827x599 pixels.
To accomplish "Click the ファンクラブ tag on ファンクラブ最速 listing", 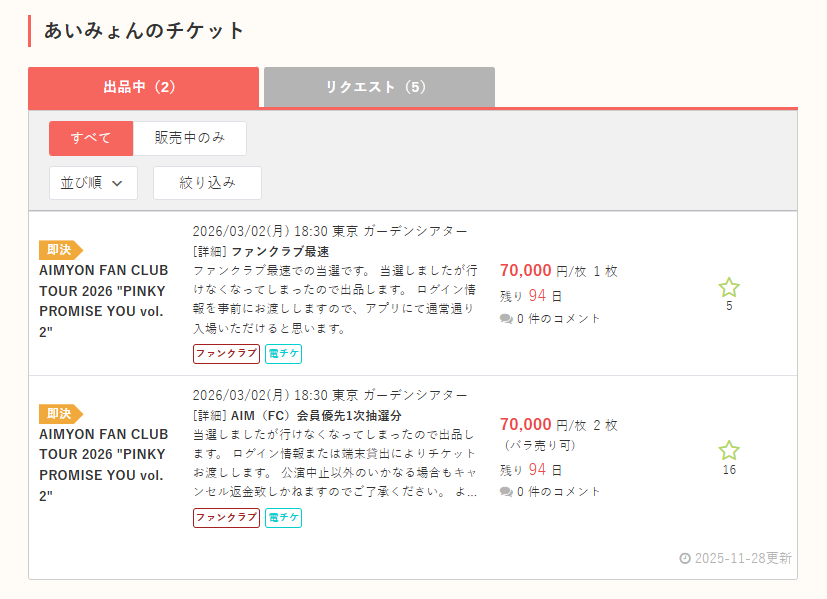I will pyautogui.click(x=226, y=354).
